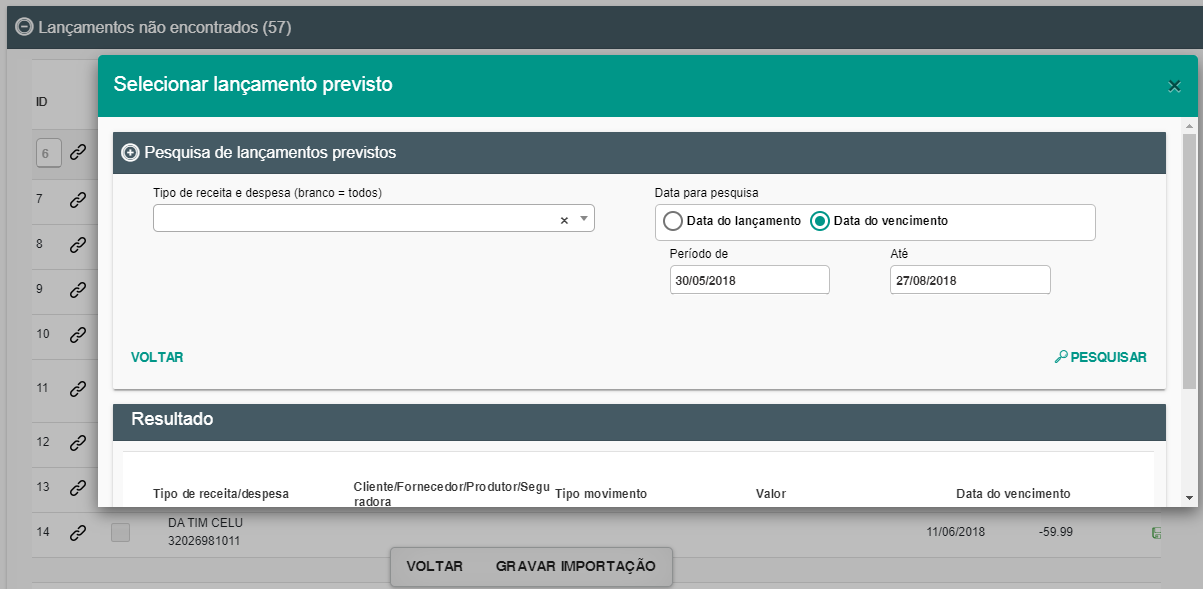Click ID column header in background table
Viewport: 1203px width, 589px height.
pos(42,102)
